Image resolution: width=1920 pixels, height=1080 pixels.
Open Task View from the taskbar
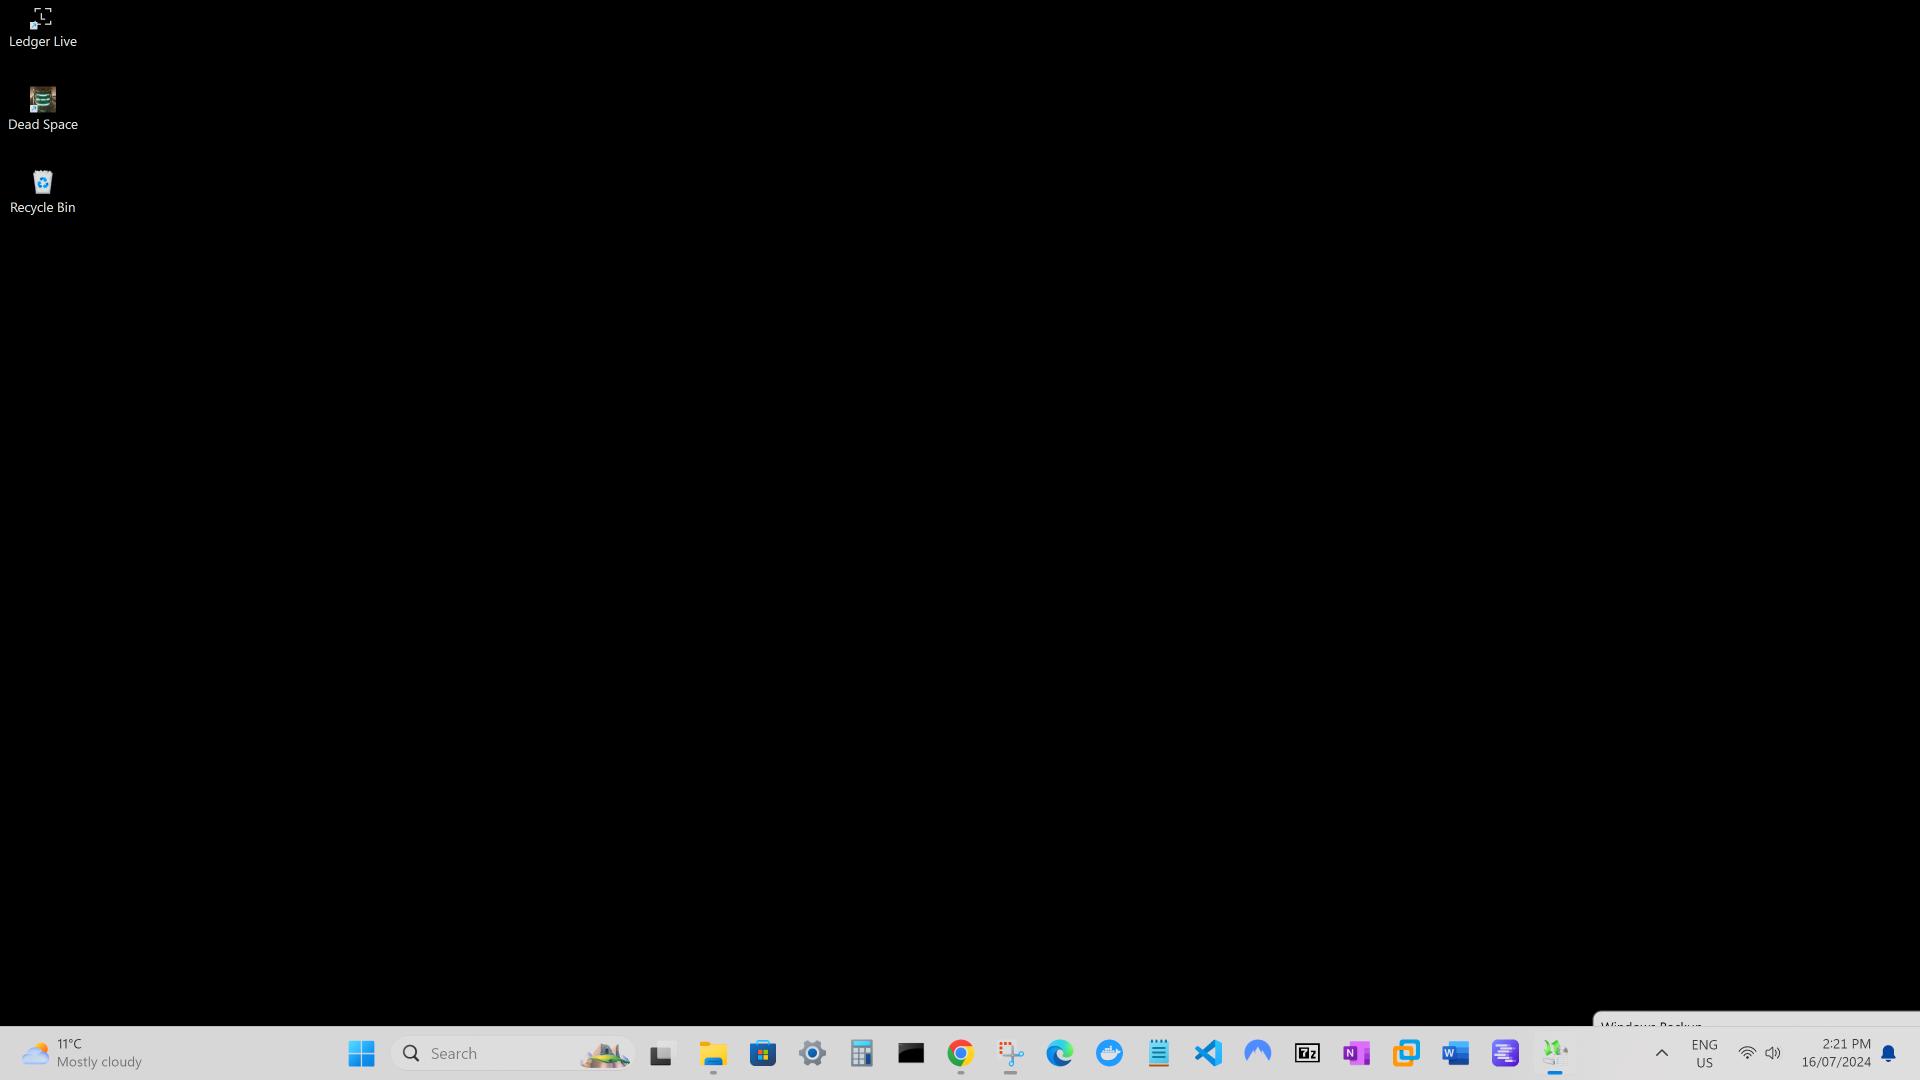tap(661, 1053)
